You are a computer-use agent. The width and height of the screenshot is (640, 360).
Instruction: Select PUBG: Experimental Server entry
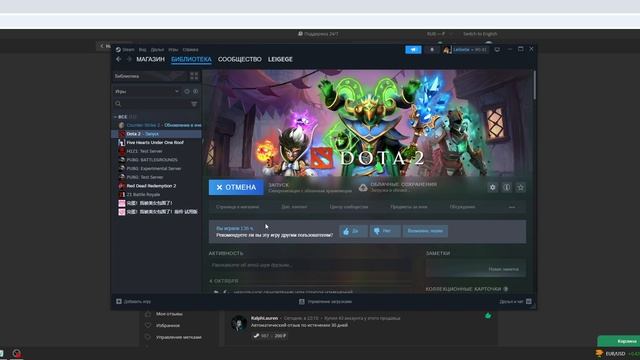(x=156, y=169)
